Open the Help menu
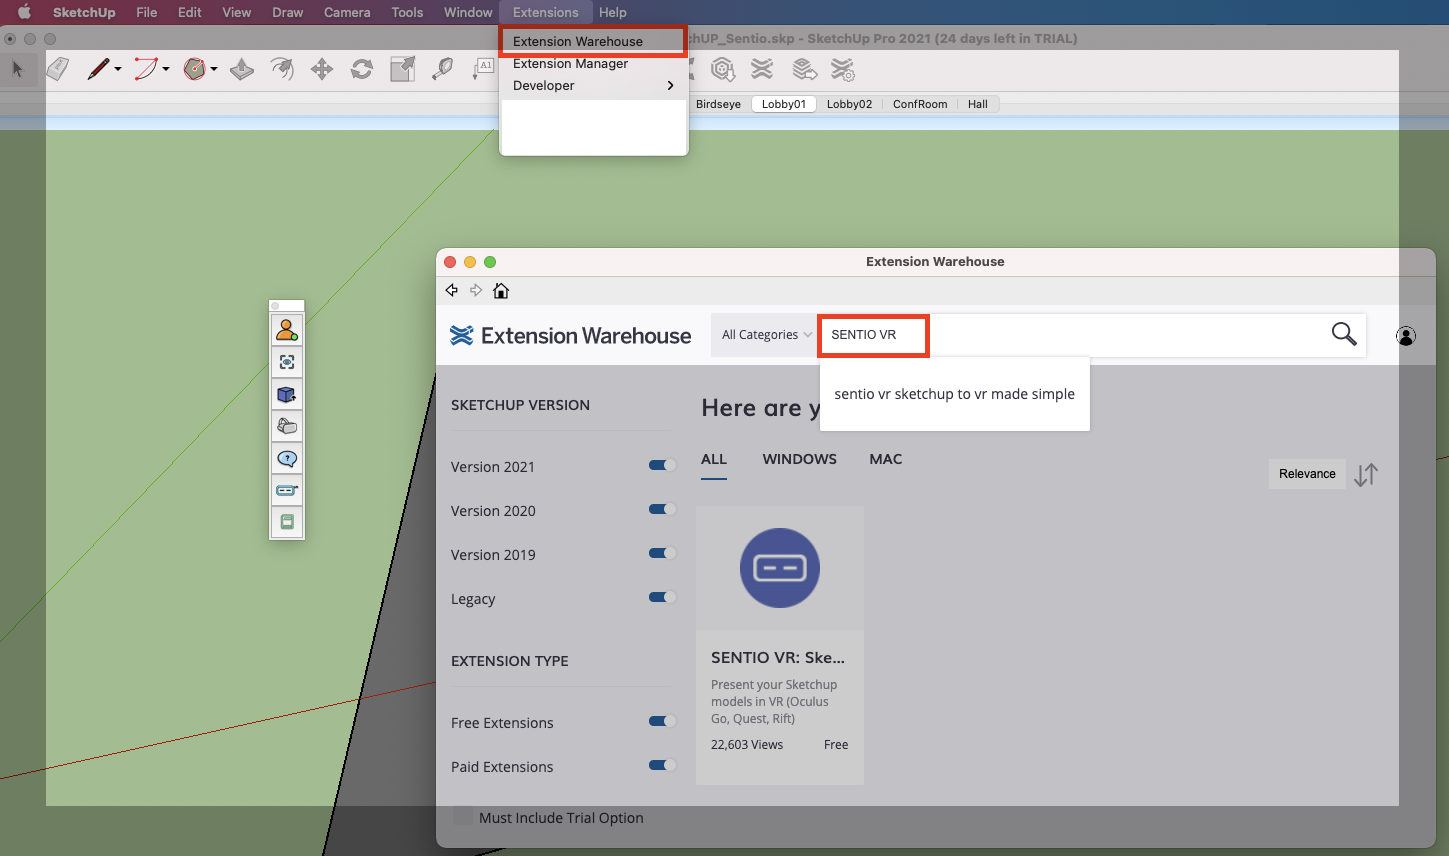Screen dimensions: 1449x856 [612, 12]
